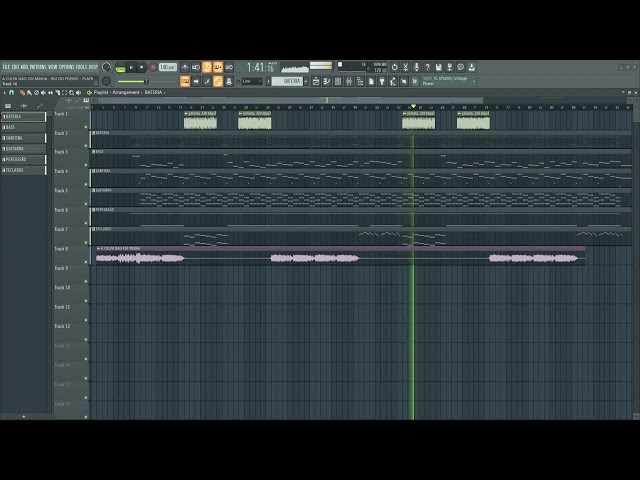Viewport: 640px width, 480px height.
Task: Click the auto-scroll monitor icon
Action: 229,81
